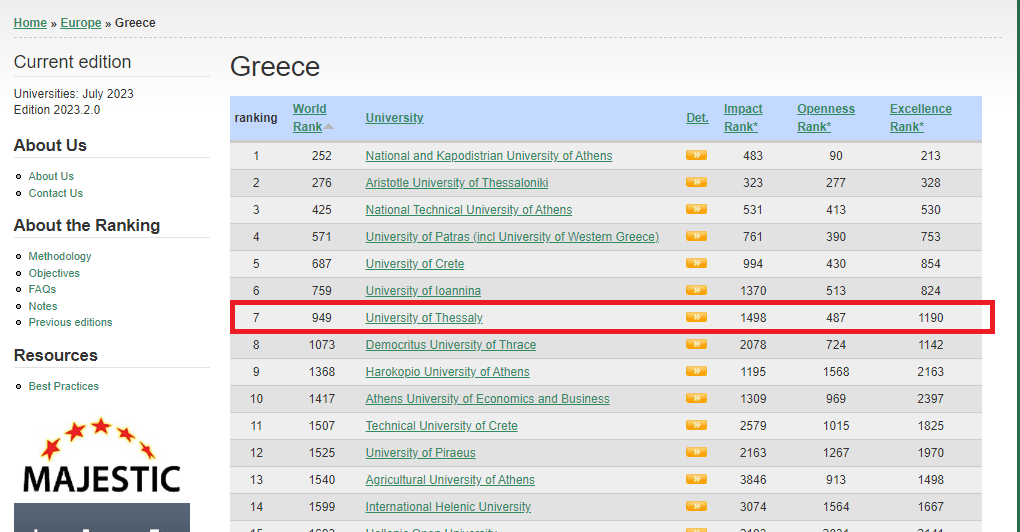This screenshot has width=1020, height=532.
Task: Click details arrow for Aristotle University of Thessaloniki
Action: [x=696, y=182]
